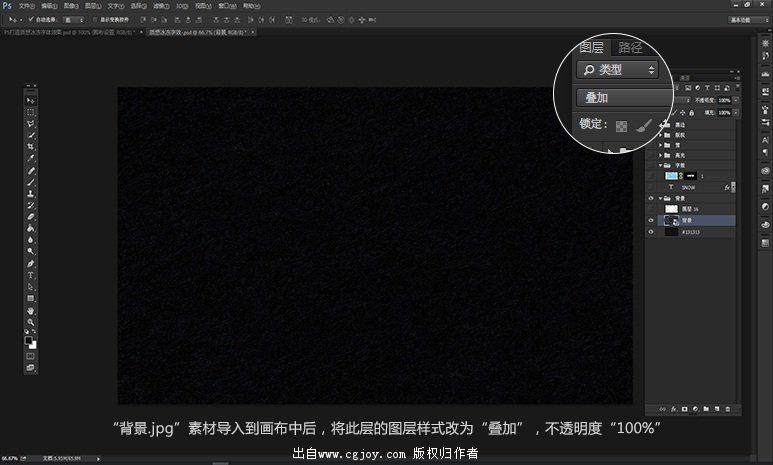Open the status bar info arrow menu
The height and width of the screenshot is (465, 773).
98,459
